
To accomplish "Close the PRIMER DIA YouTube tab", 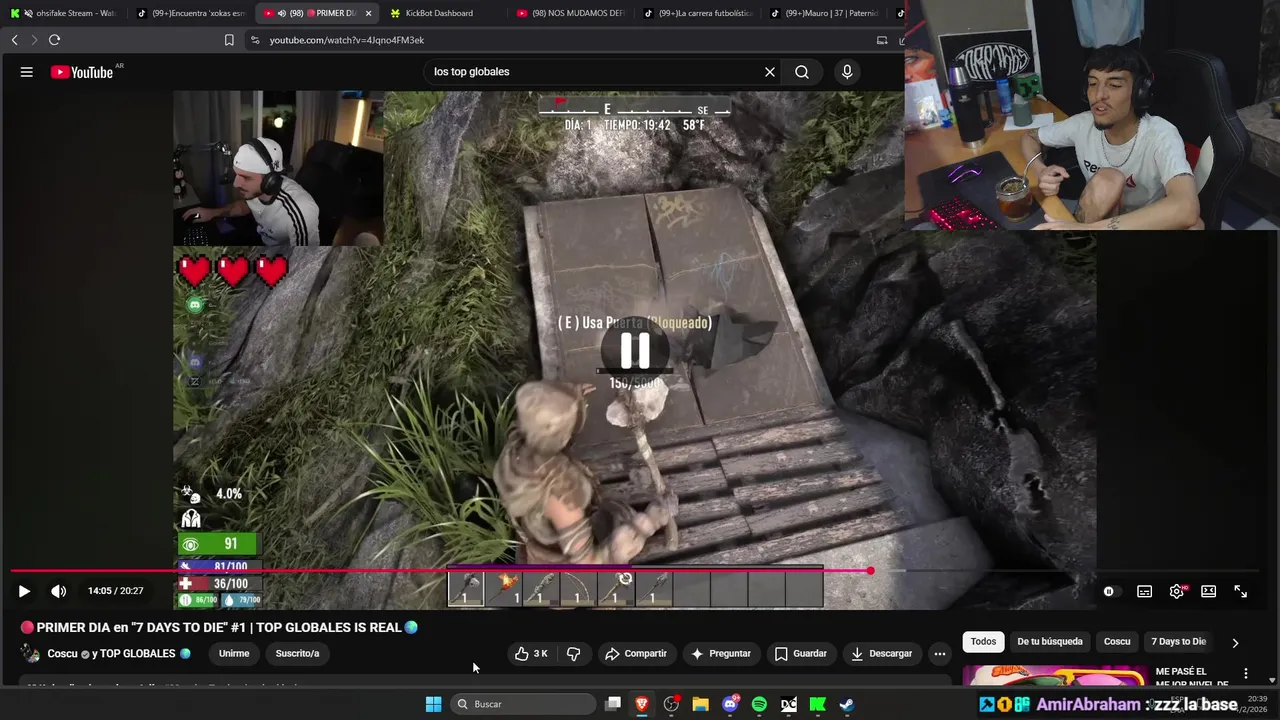I will point(368,13).
